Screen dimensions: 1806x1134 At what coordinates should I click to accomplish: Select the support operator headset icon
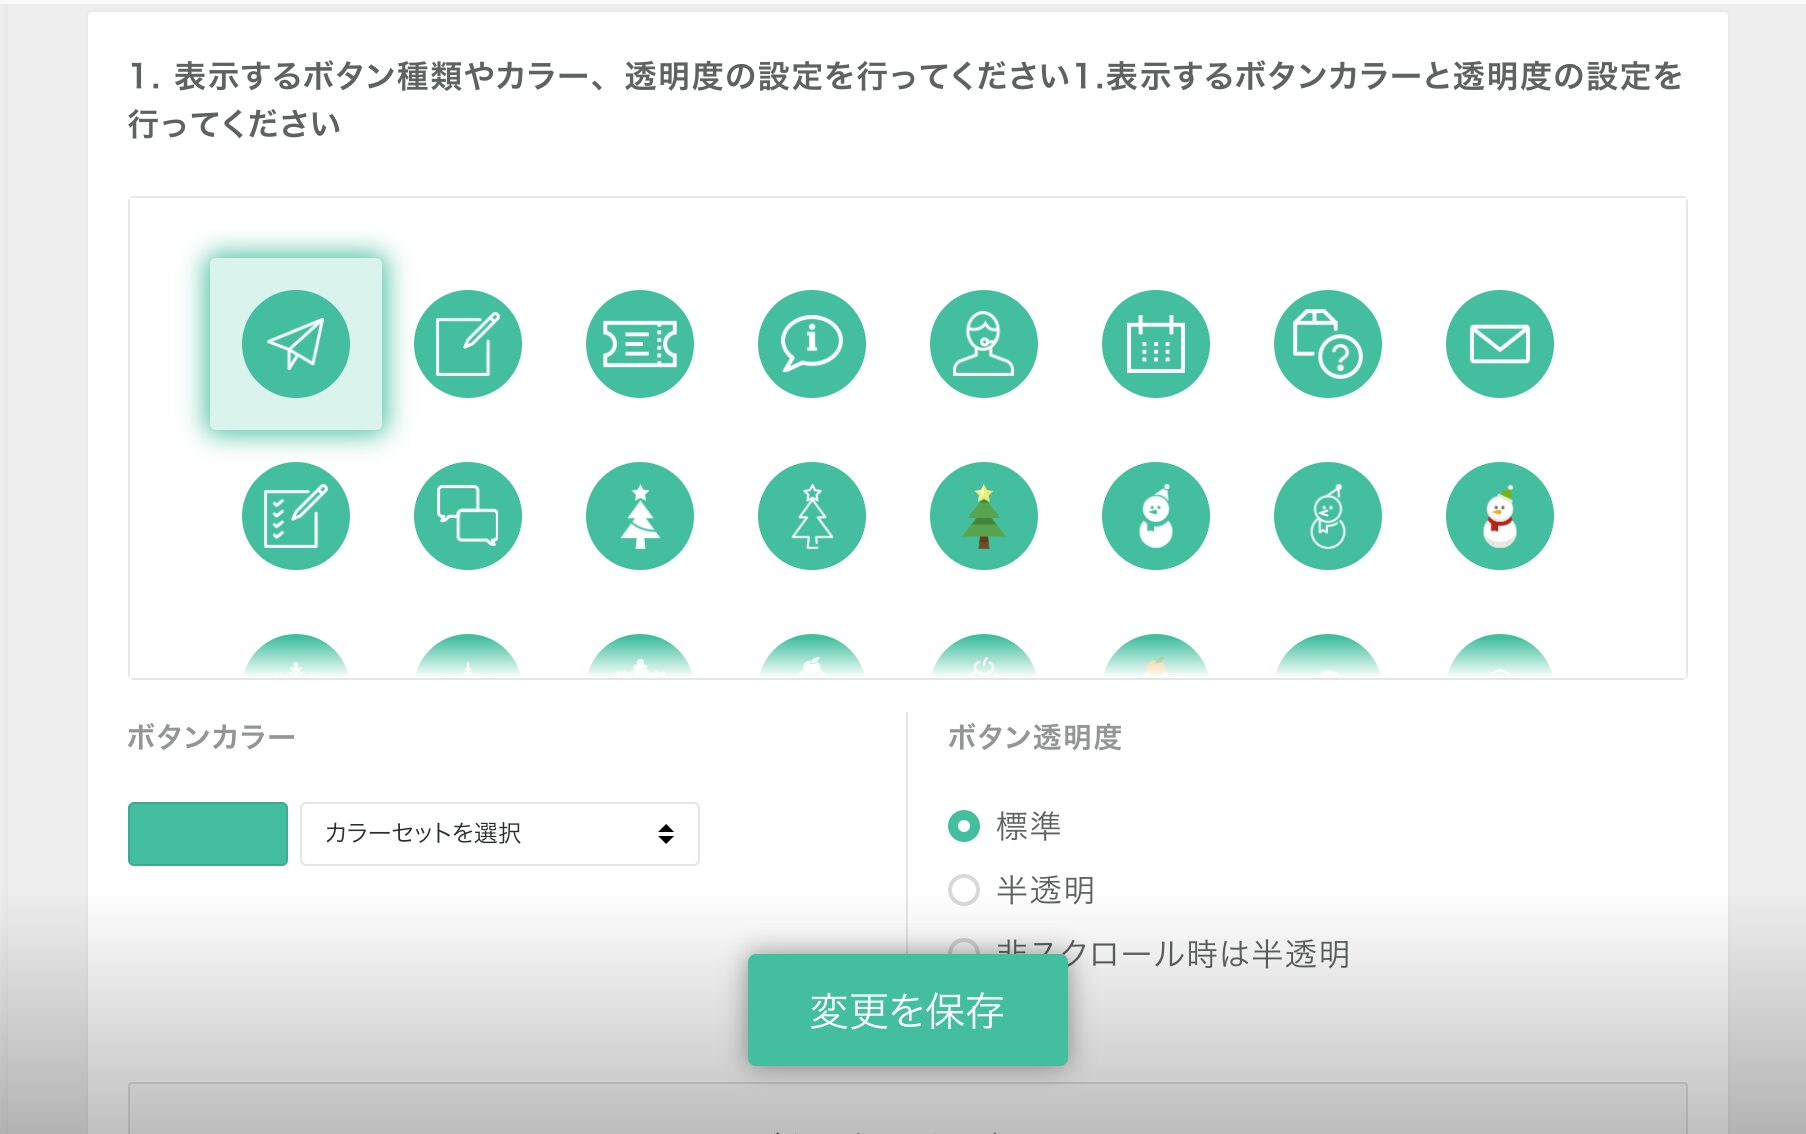(x=984, y=344)
